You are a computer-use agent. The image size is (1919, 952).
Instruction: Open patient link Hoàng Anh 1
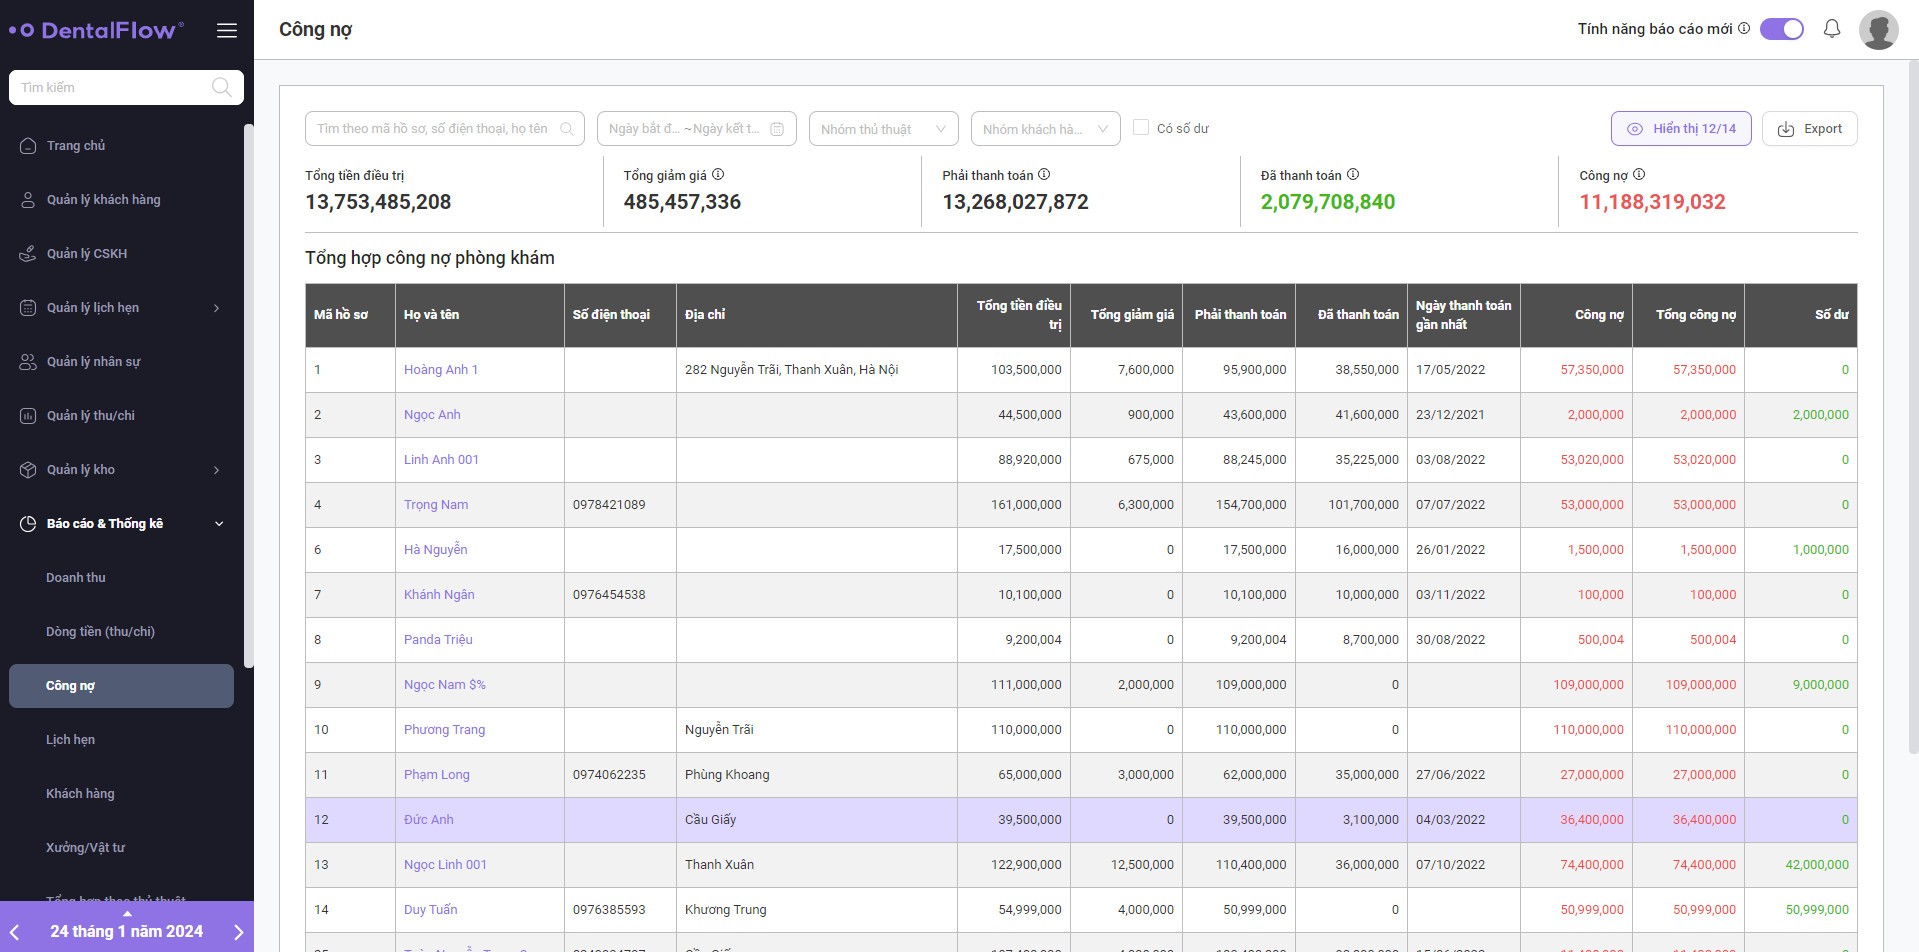440,370
